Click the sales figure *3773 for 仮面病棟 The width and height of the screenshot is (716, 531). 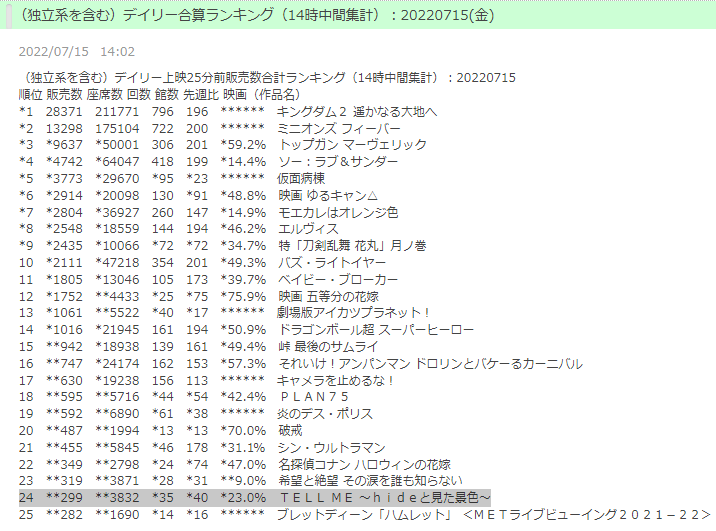(x=64, y=179)
